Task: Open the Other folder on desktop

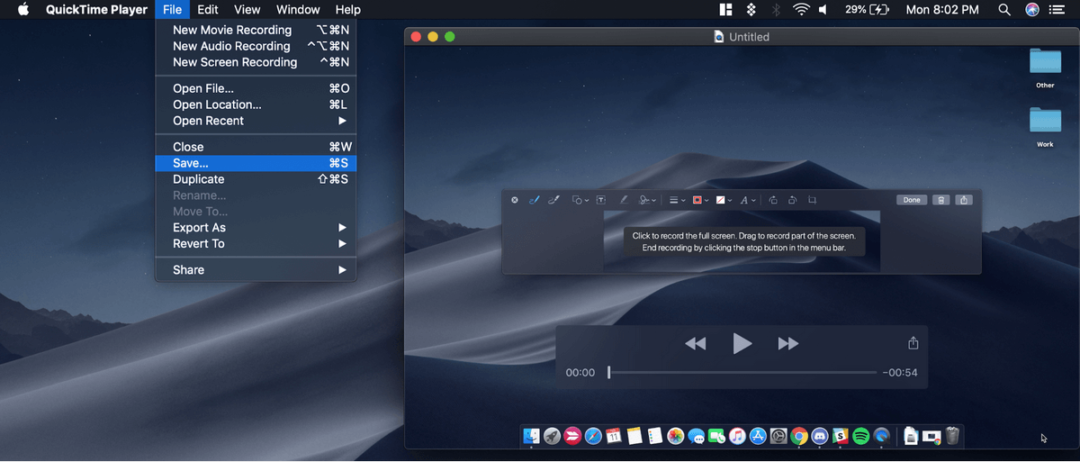Action: pyautogui.click(x=1045, y=67)
